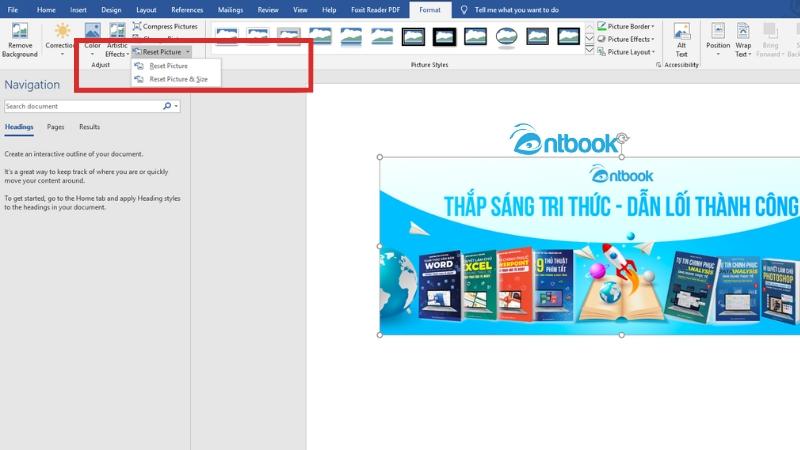800x450 pixels.
Task: Choose Reset Picture in the dropdown menu
Action: [x=176, y=66]
